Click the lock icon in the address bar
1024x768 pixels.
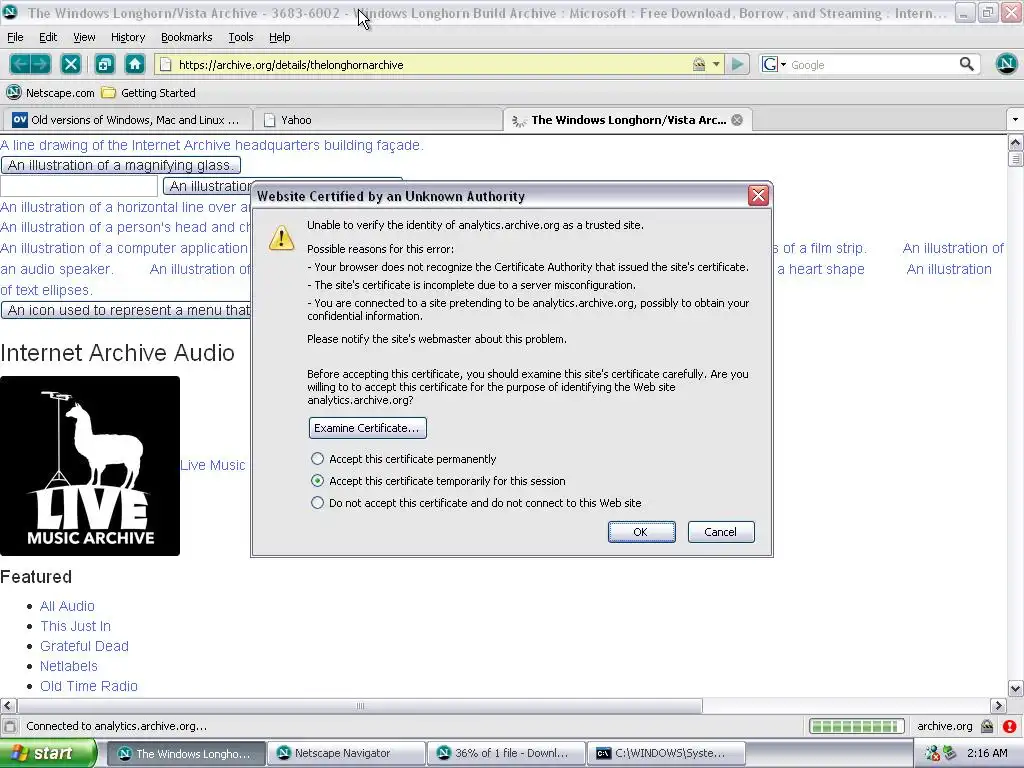(x=699, y=64)
